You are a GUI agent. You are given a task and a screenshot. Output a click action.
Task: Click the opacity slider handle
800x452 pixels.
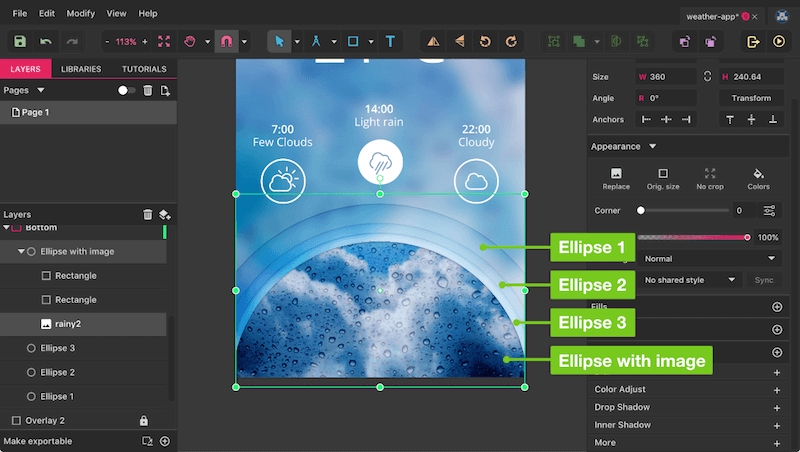(x=747, y=237)
